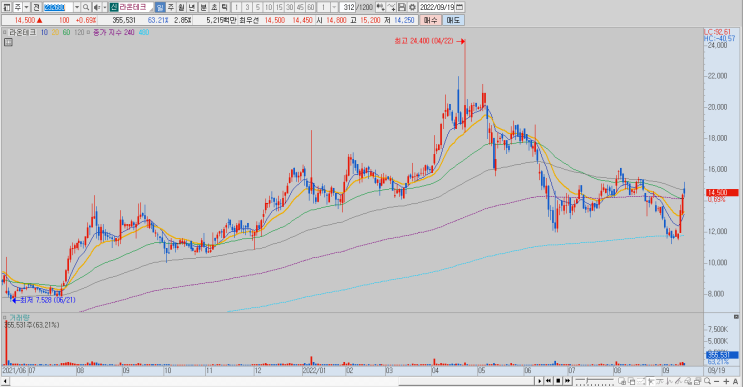Click the add indicator icon with plus sign

[380, 7]
